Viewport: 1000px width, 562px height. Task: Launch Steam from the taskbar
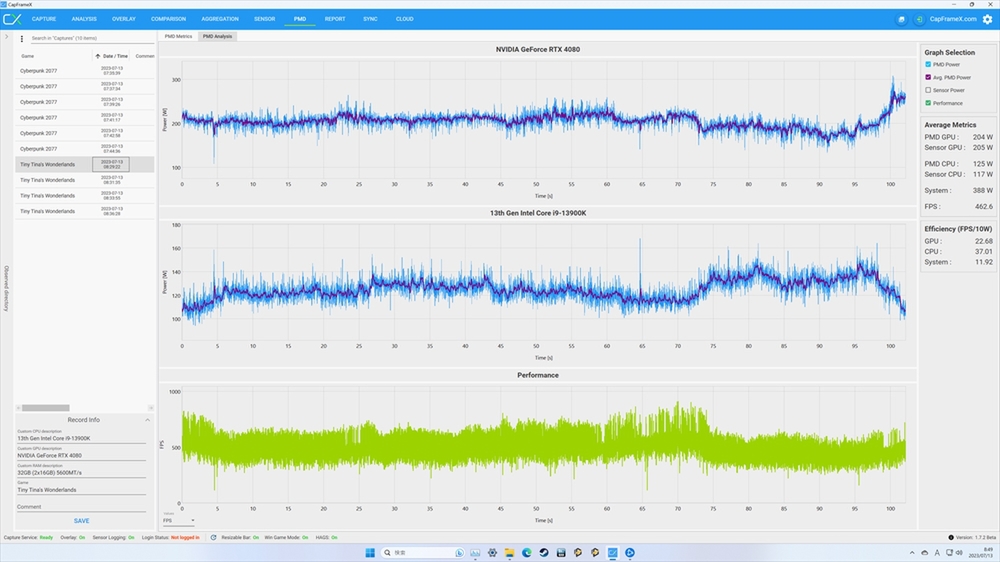point(543,553)
